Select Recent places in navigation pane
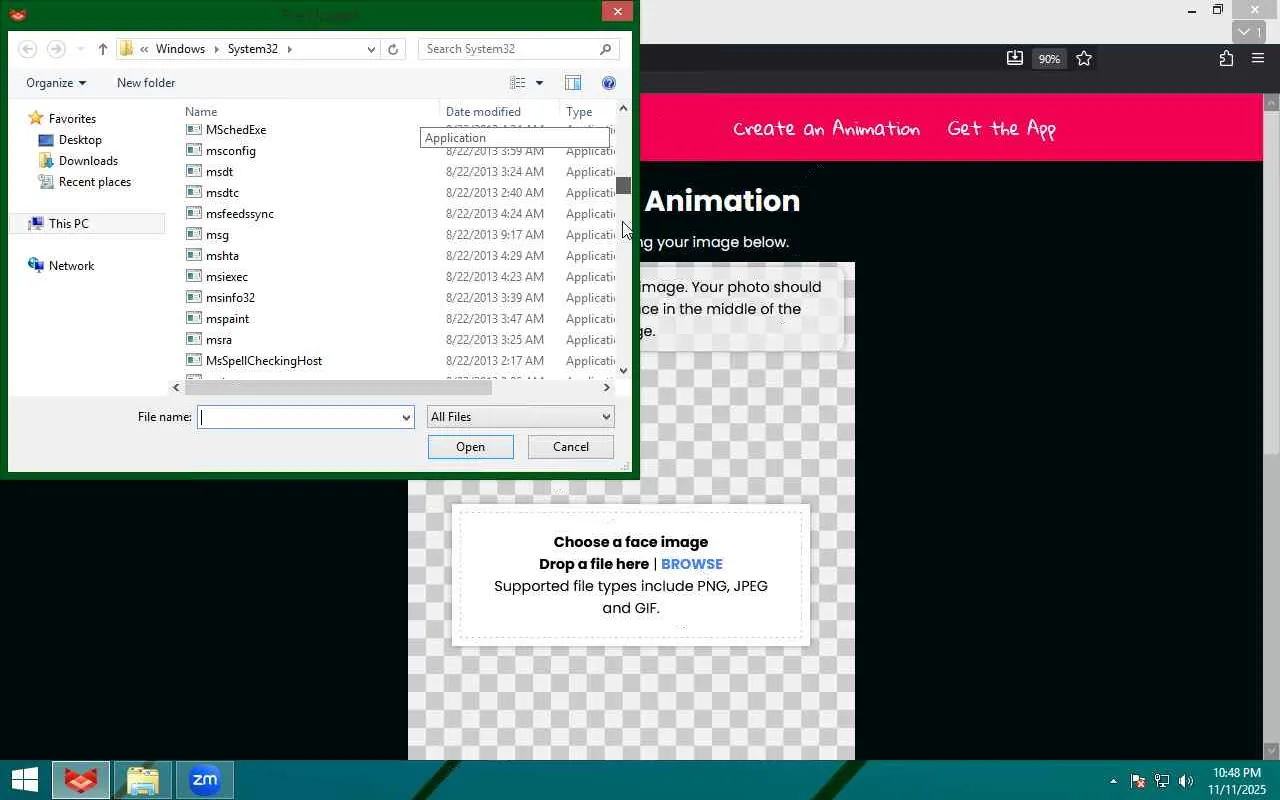Image resolution: width=1280 pixels, height=800 pixels. [x=94, y=182]
